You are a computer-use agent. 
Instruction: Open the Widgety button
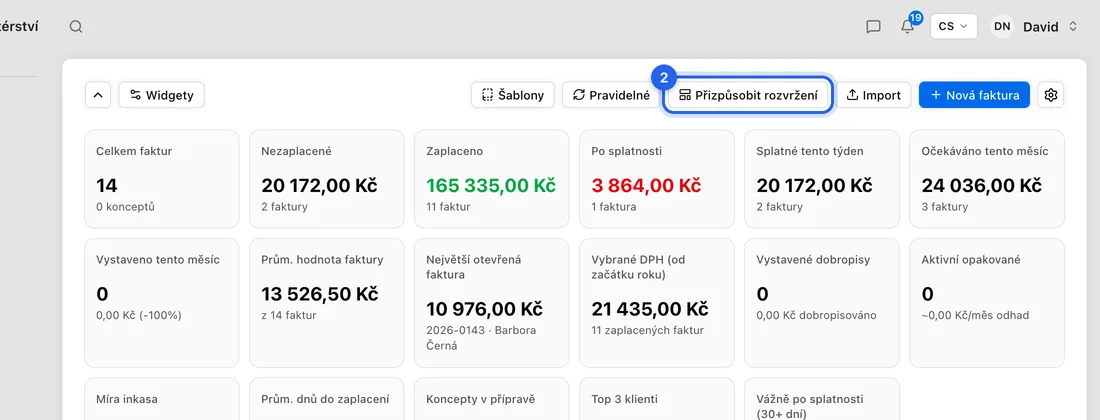[x=161, y=95]
